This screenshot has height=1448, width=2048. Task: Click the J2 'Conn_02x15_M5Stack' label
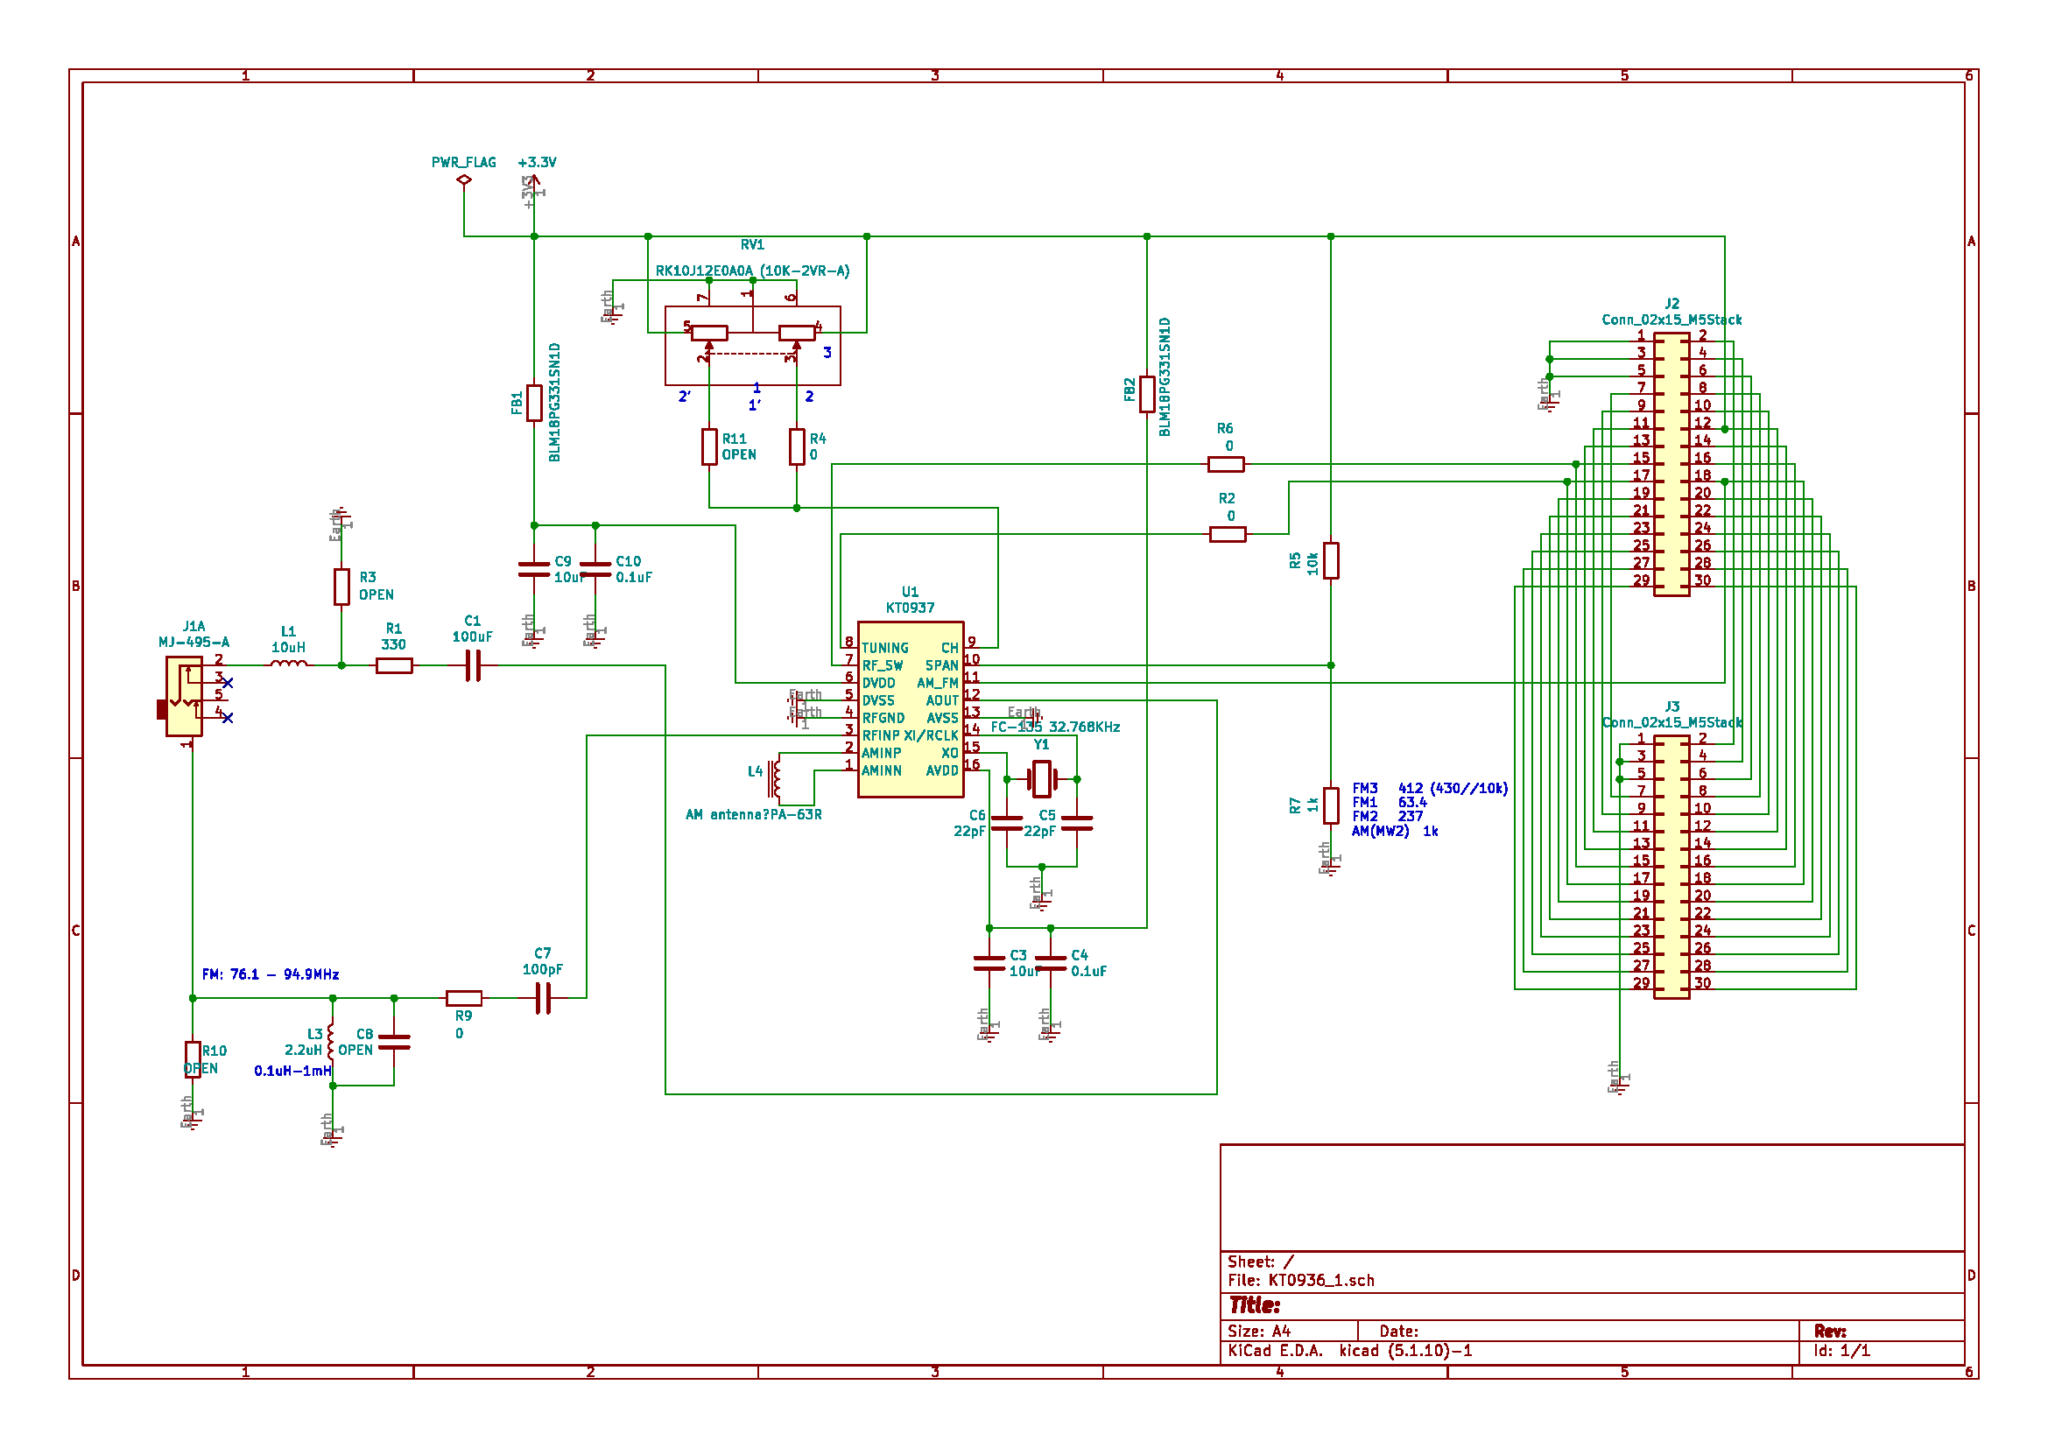[x=1672, y=320]
